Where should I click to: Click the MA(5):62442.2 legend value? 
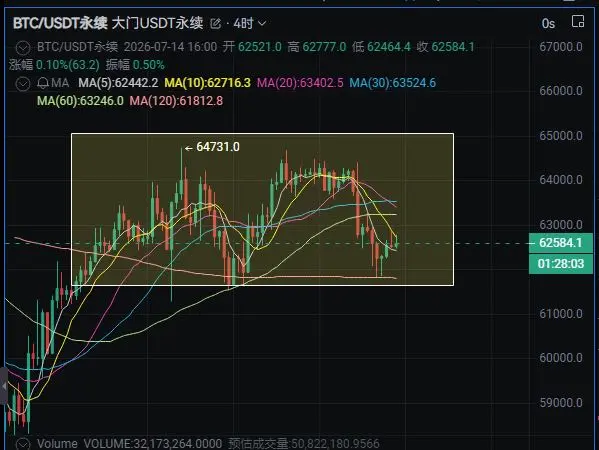coord(118,83)
